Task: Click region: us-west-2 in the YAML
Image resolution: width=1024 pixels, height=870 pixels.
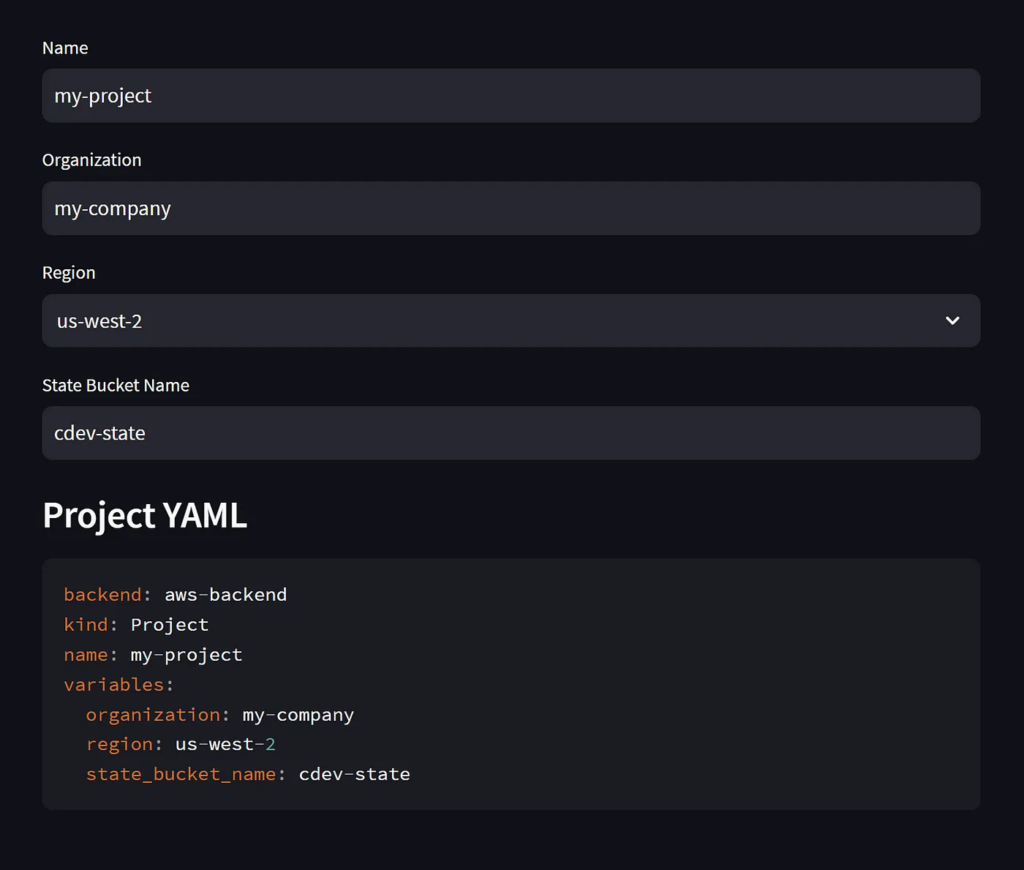Action: point(180,744)
